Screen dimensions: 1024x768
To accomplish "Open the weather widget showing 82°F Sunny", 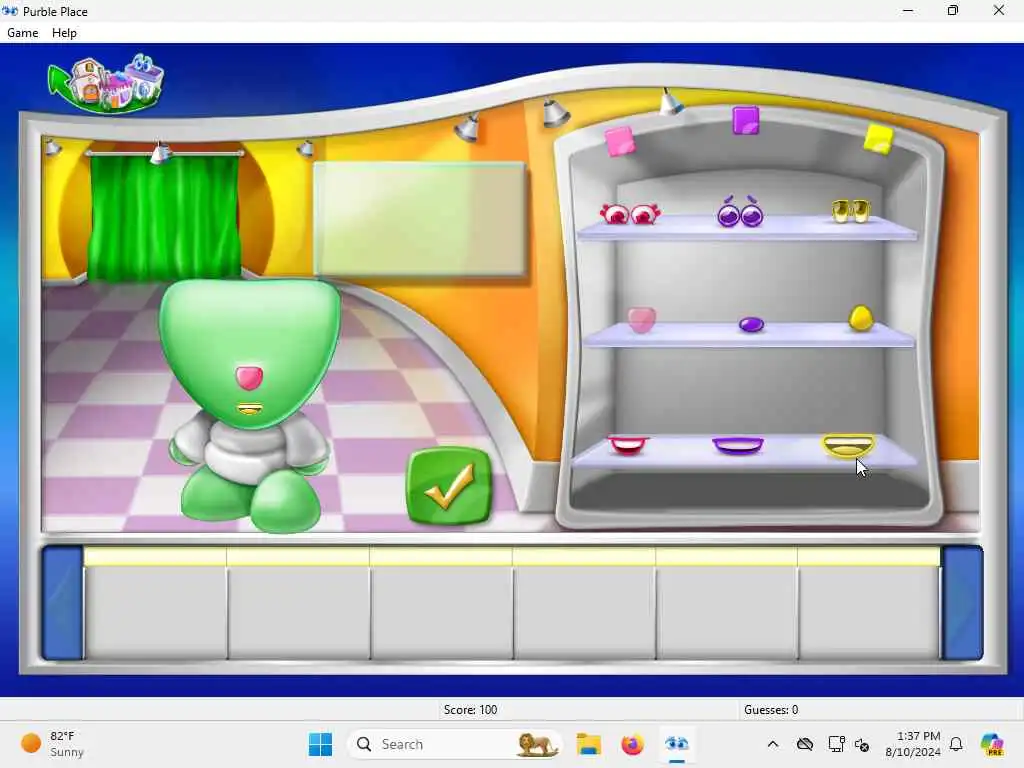I will point(54,744).
